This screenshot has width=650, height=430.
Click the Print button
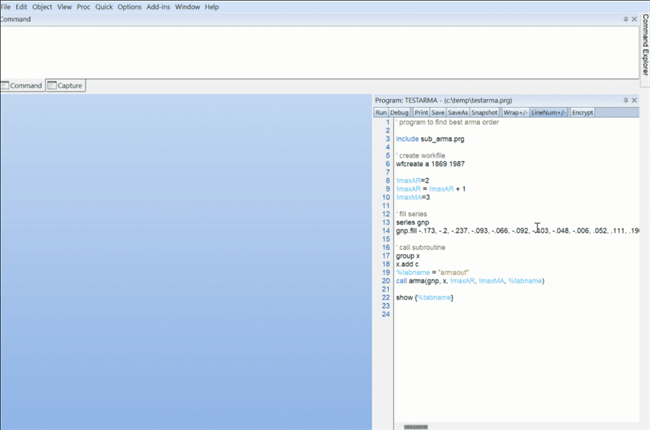423,113
